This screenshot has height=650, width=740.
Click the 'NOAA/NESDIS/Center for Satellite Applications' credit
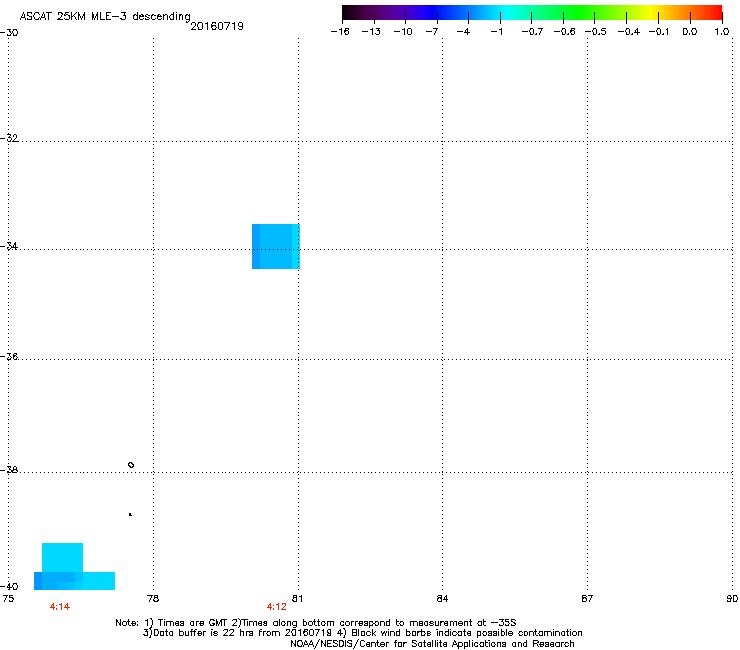[432, 644]
